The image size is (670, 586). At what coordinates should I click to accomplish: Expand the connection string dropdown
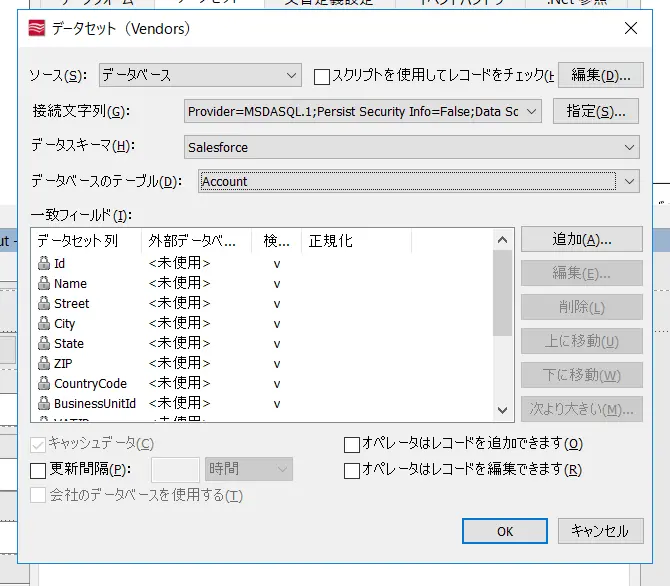coord(531,112)
